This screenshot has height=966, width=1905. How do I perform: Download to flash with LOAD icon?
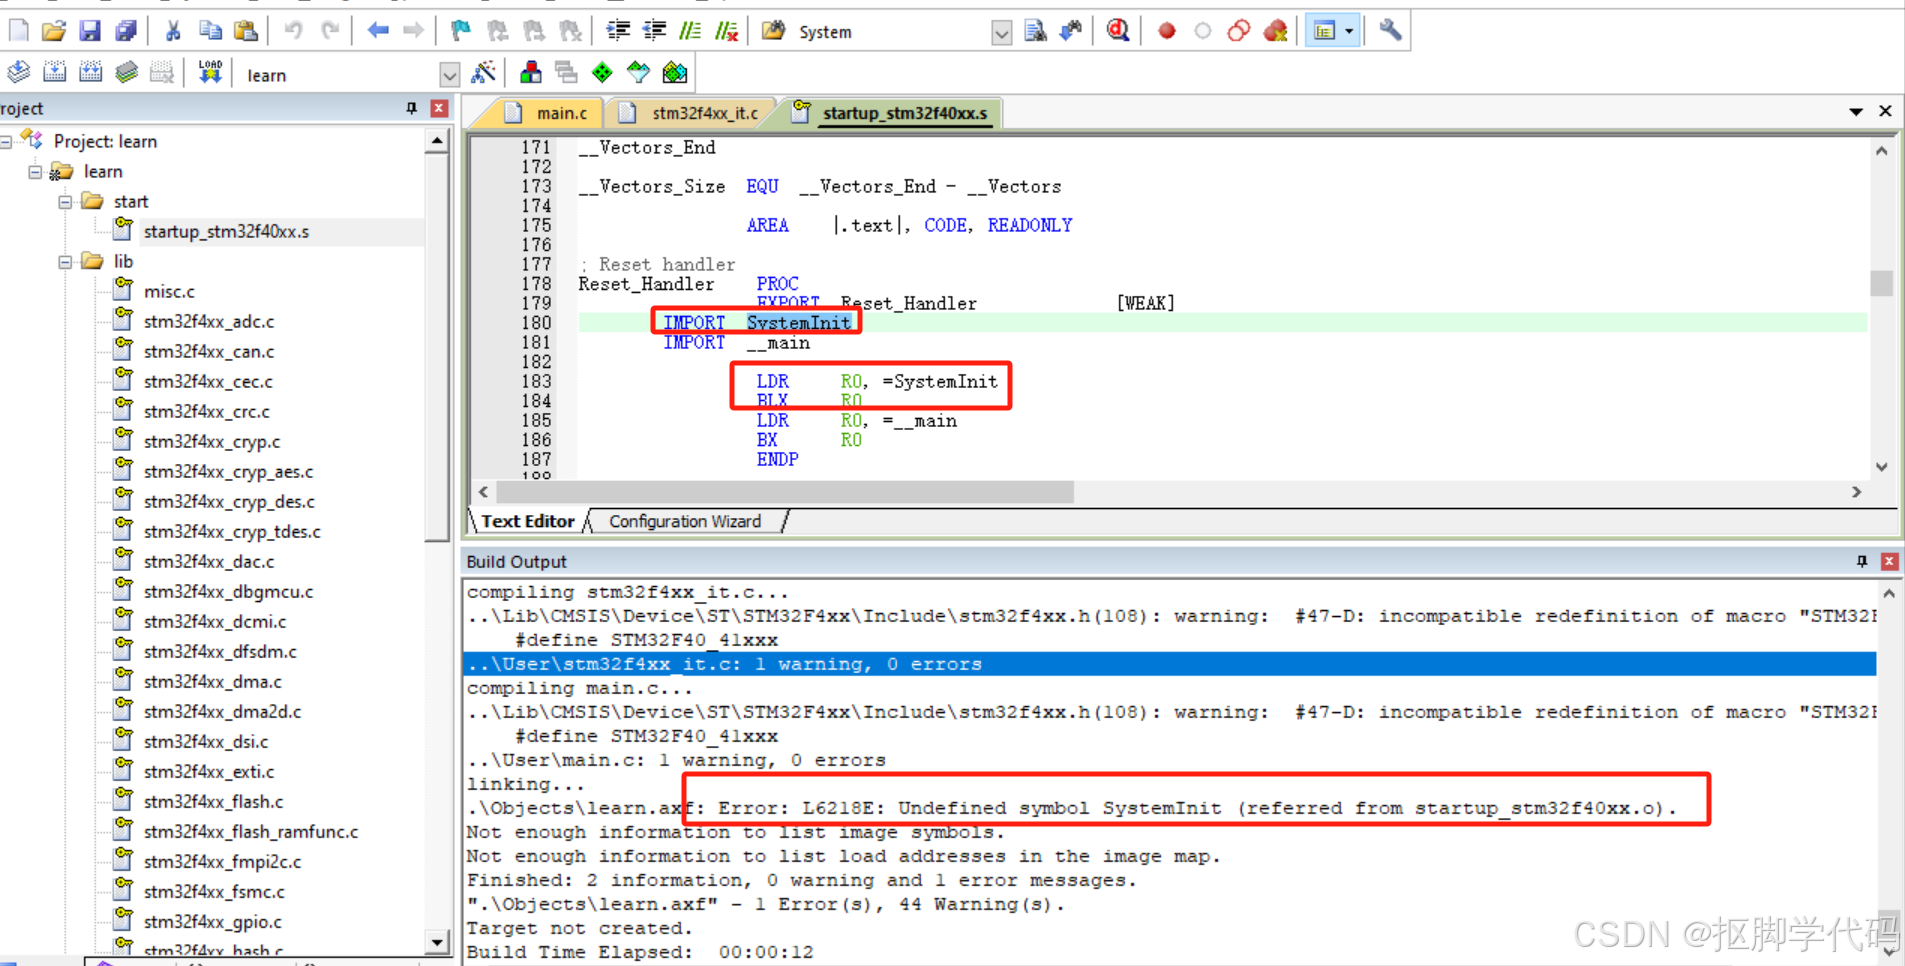click(209, 73)
